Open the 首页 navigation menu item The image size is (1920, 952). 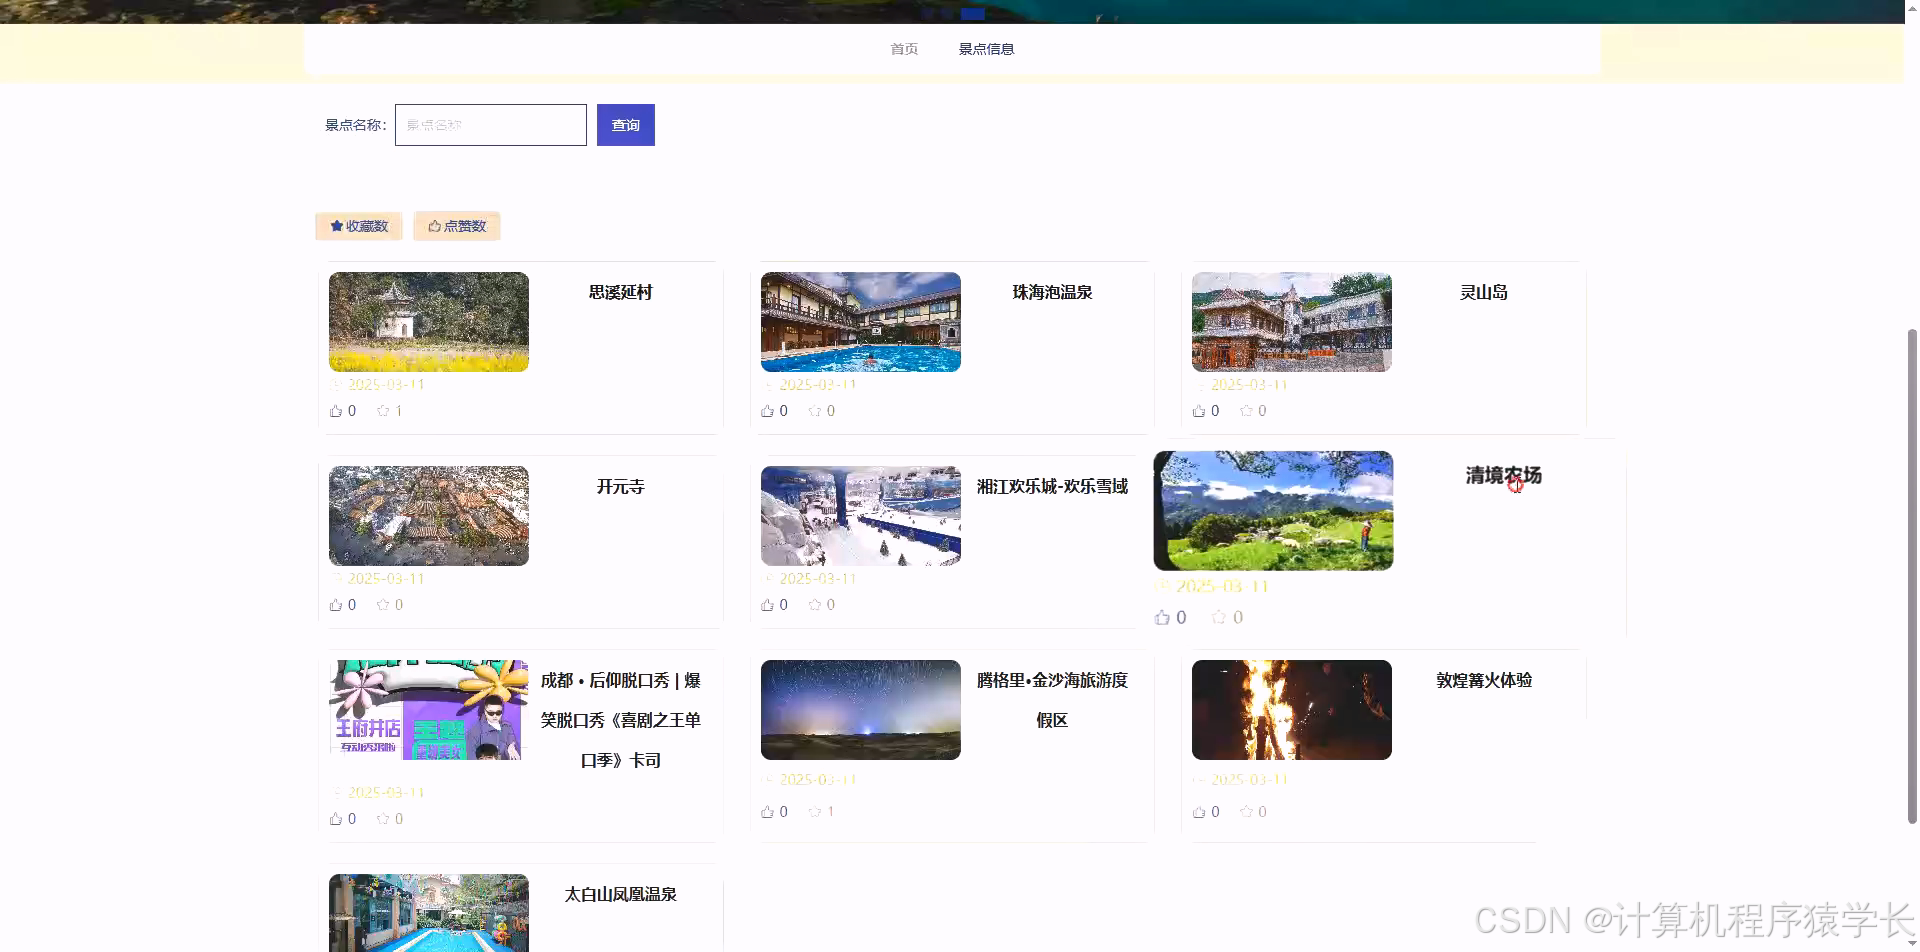903,48
